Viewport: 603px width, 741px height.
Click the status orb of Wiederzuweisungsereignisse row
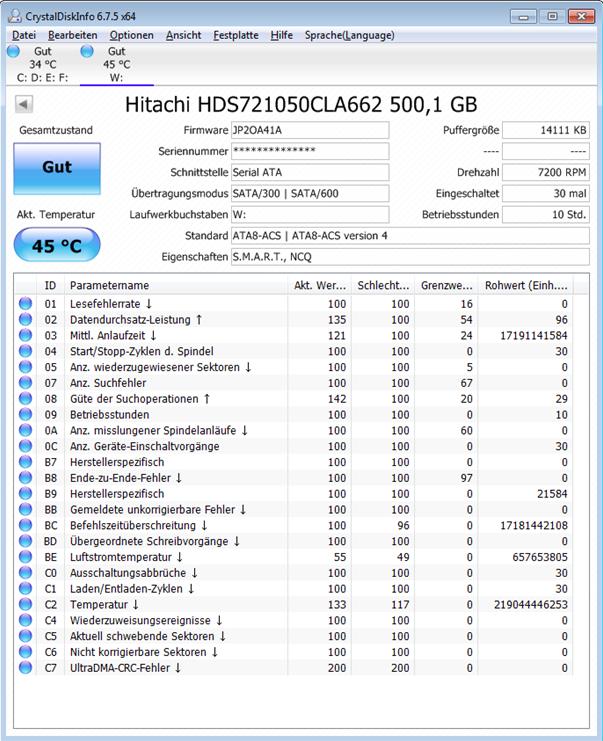click(x=26, y=620)
